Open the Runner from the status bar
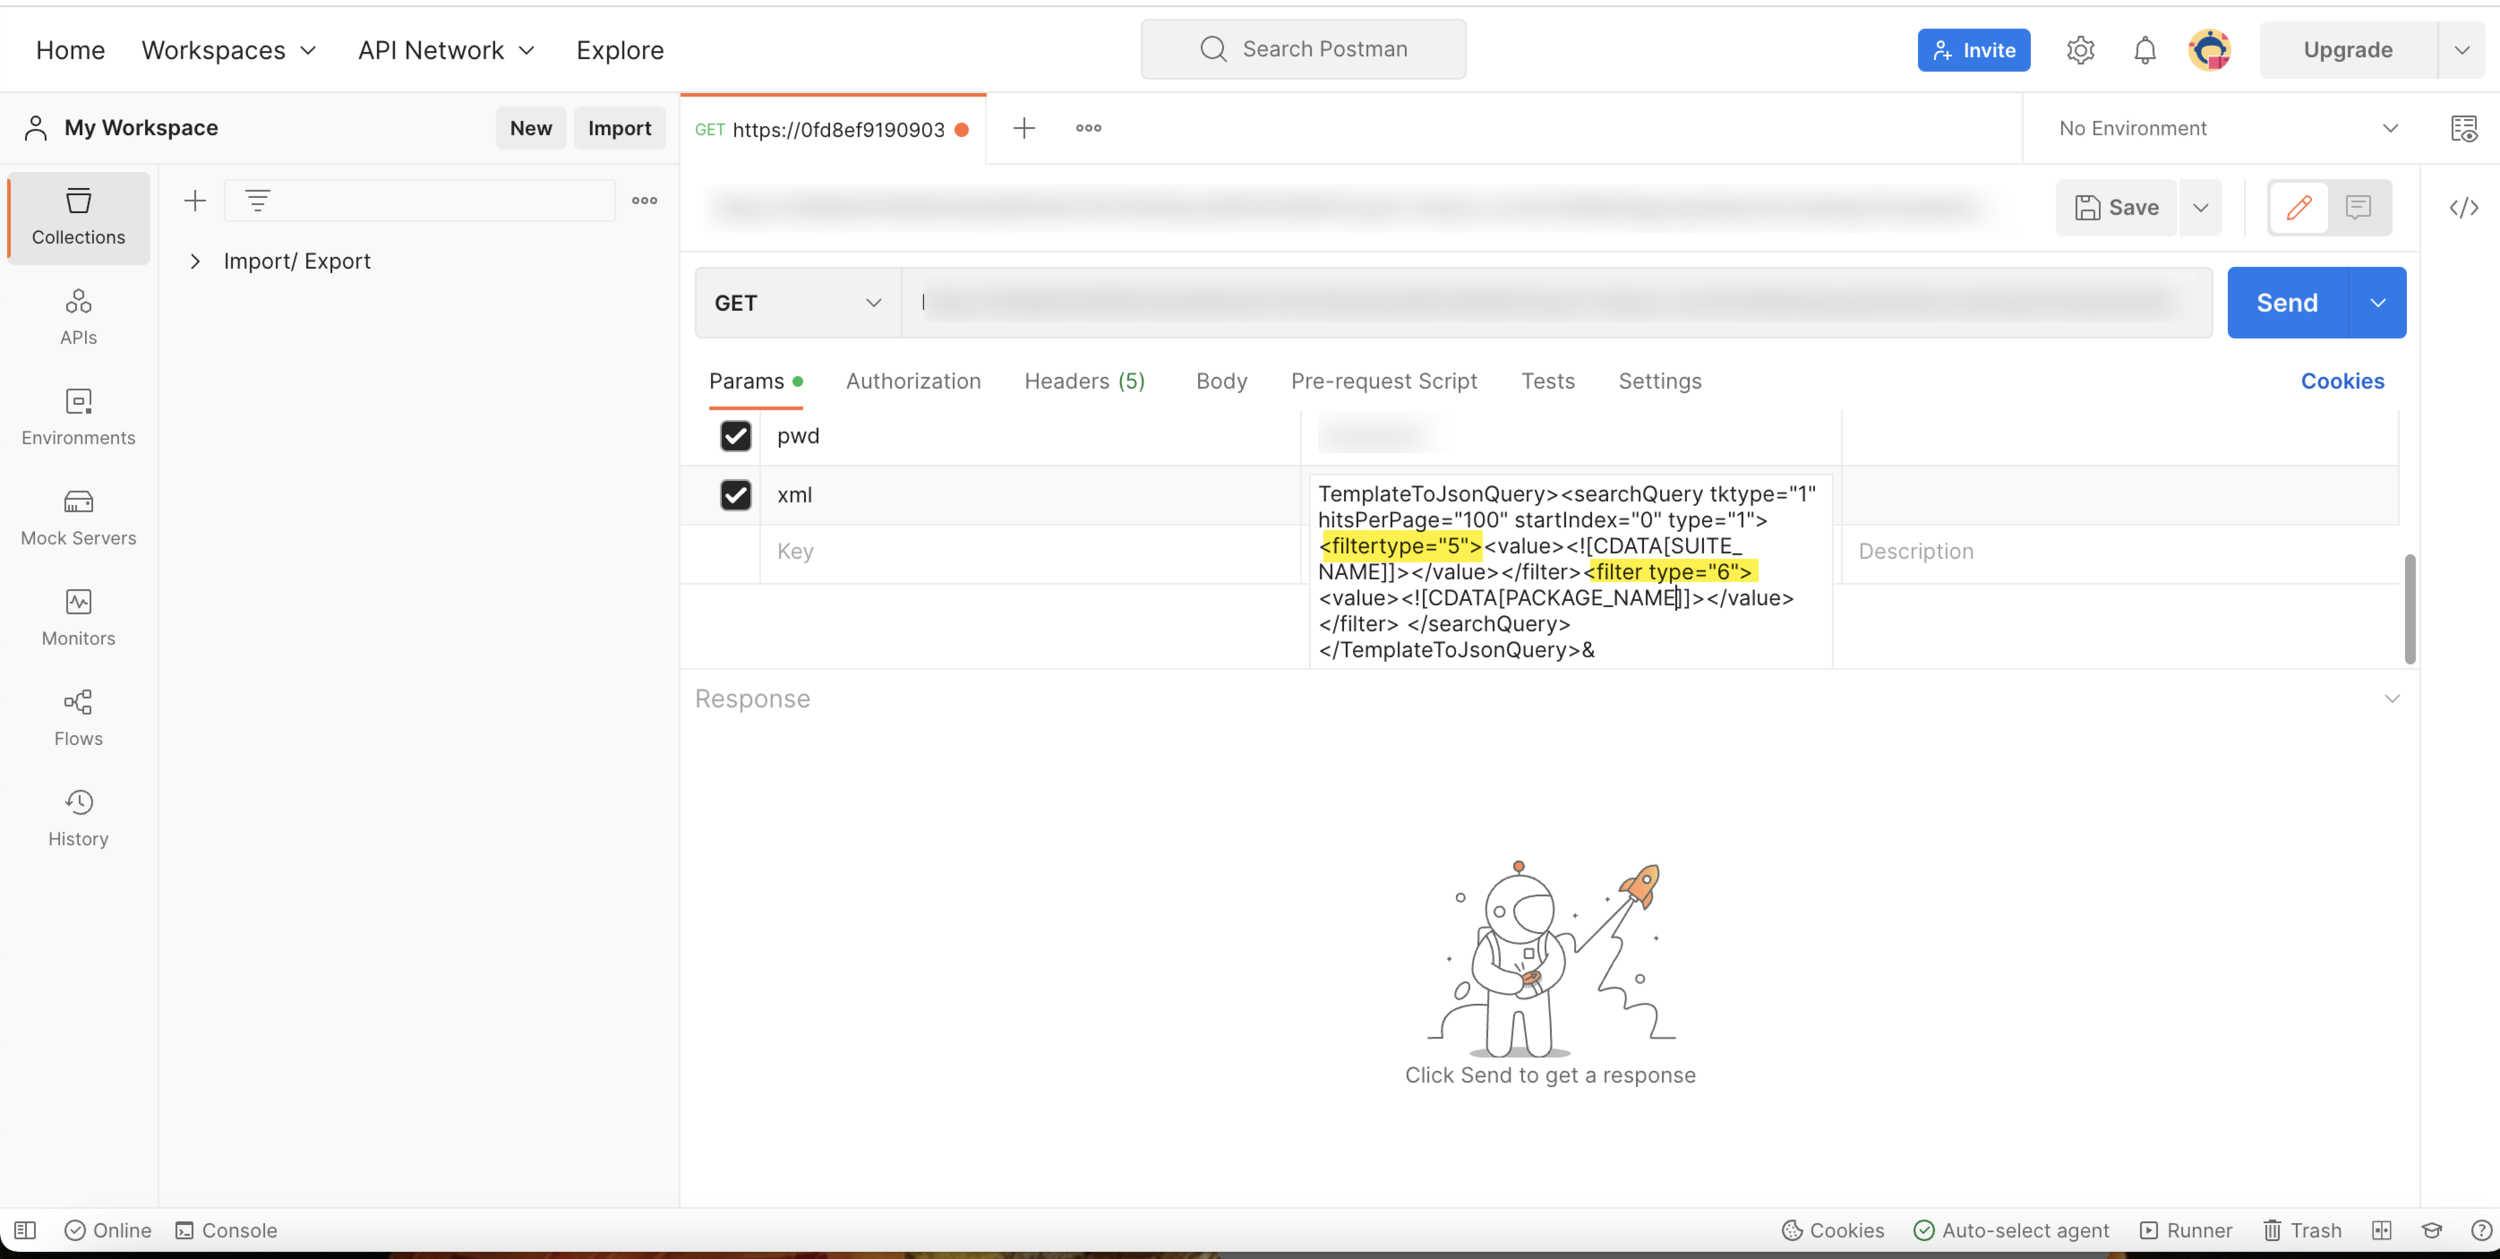 [2185, 1230]
